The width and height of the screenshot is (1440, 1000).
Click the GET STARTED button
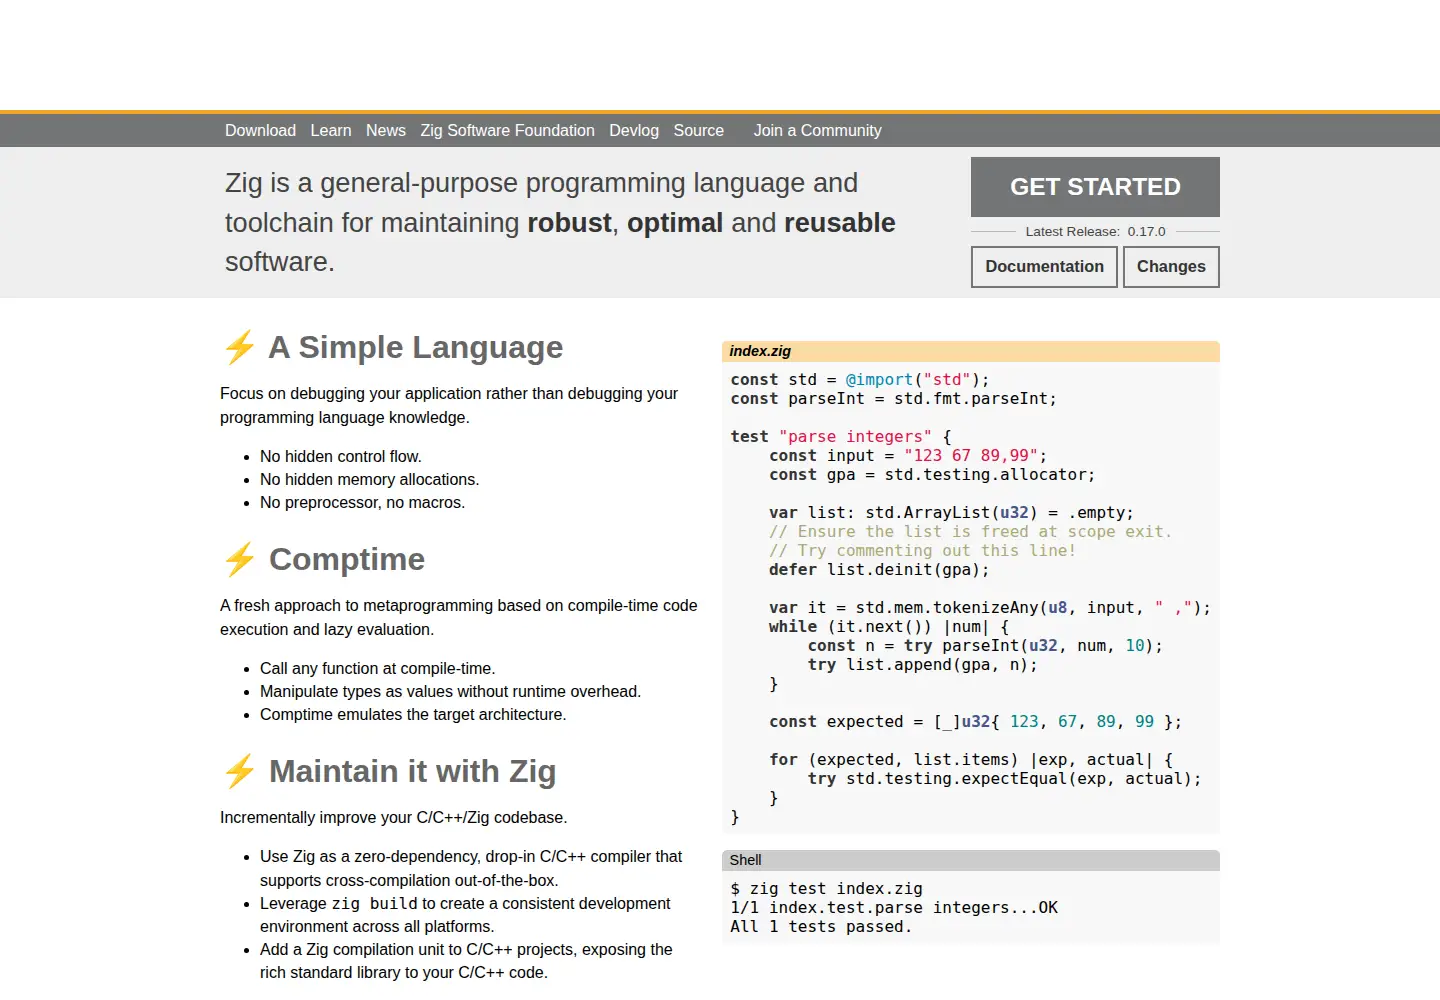(x=1095, y=187)
